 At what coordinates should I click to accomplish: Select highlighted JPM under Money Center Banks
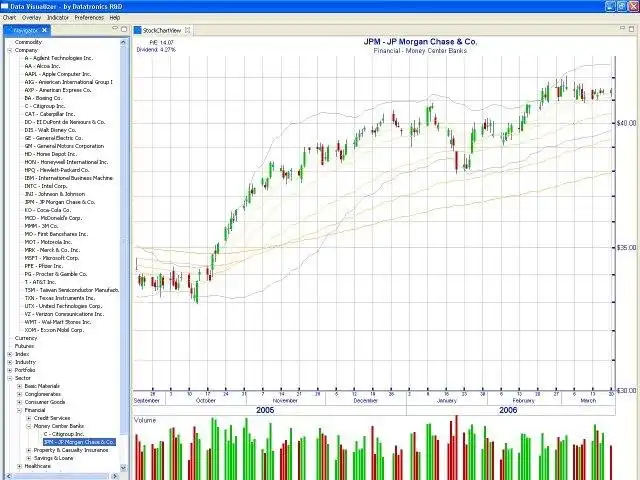[x=79, y=442]
